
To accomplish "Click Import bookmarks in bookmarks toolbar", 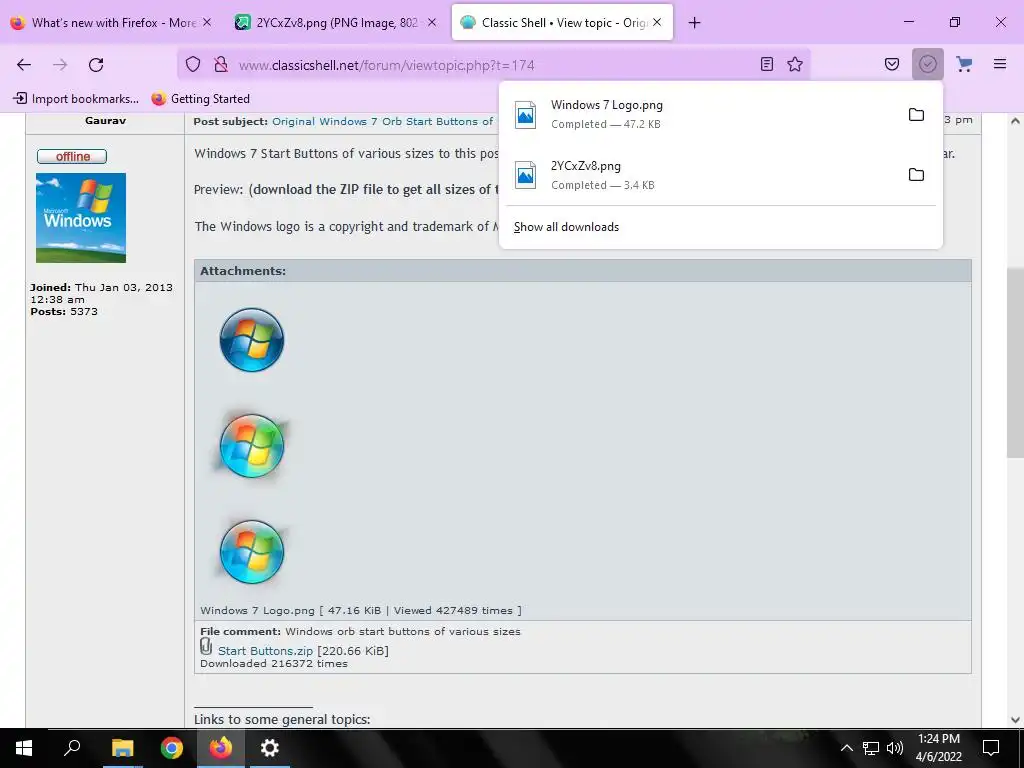I will click(x=76, y=99).
